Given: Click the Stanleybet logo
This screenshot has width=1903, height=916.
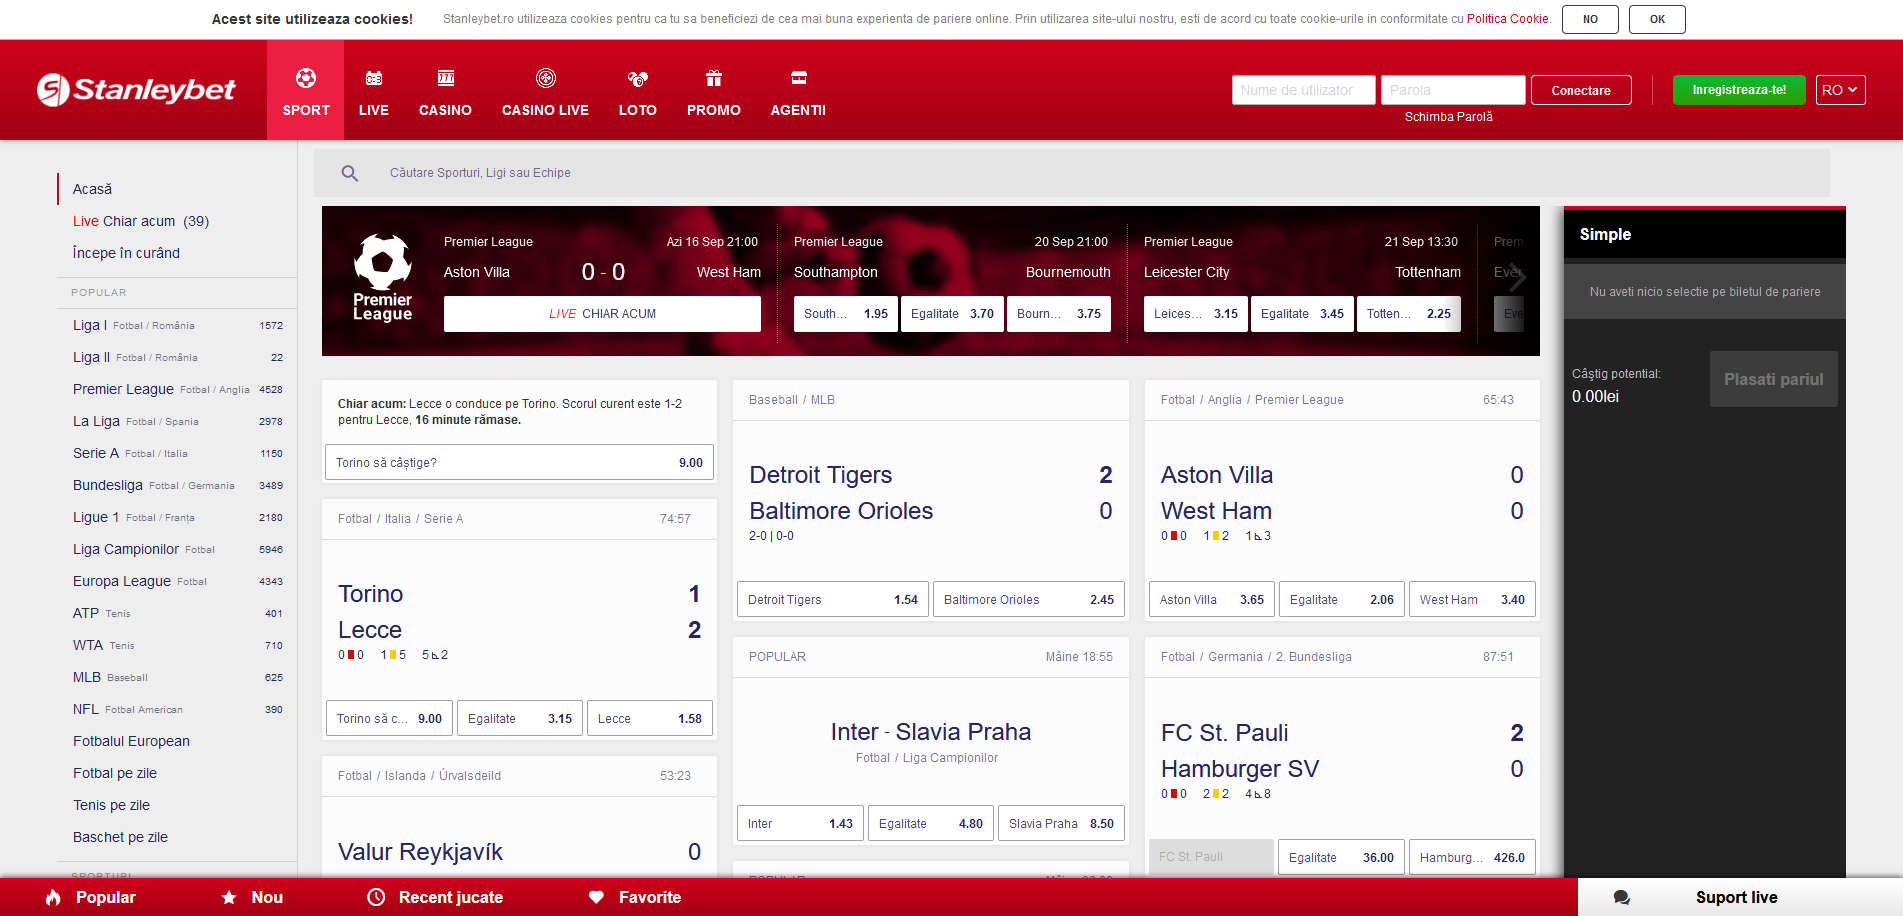Looking at the screenshot, I should click(136, 90).
